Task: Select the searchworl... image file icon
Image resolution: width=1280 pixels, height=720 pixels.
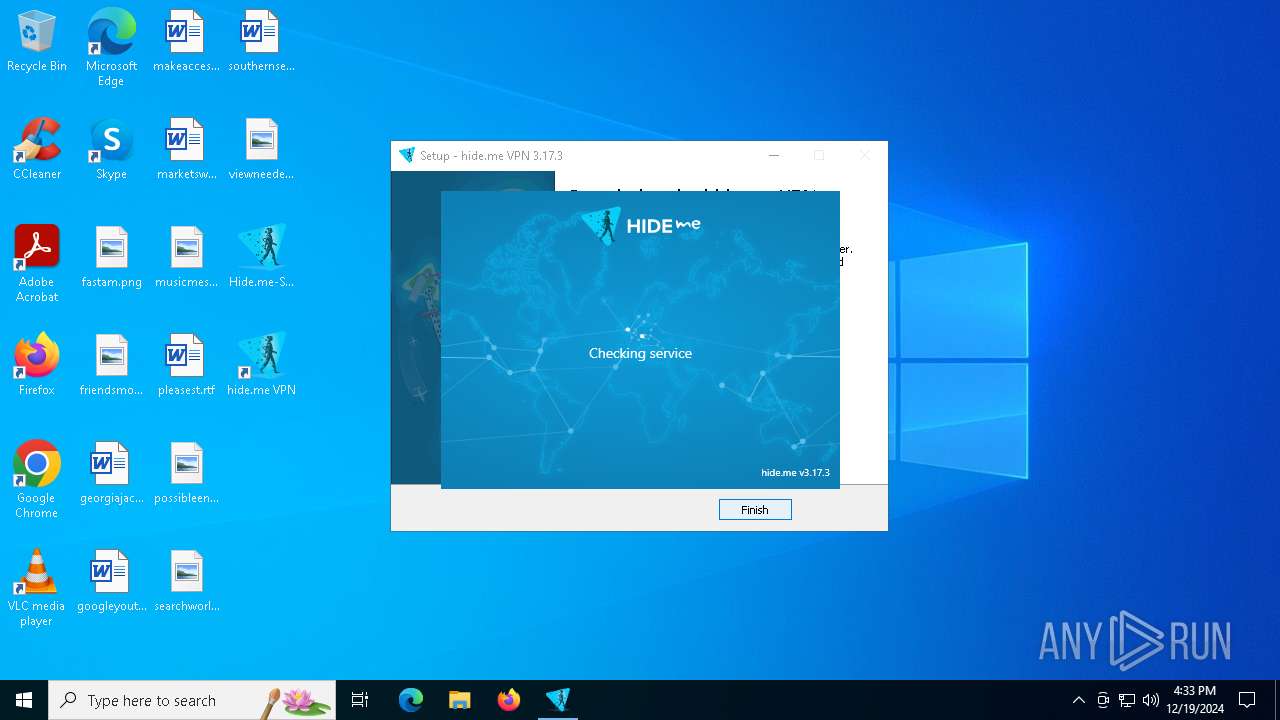Action: coord(186,582)
